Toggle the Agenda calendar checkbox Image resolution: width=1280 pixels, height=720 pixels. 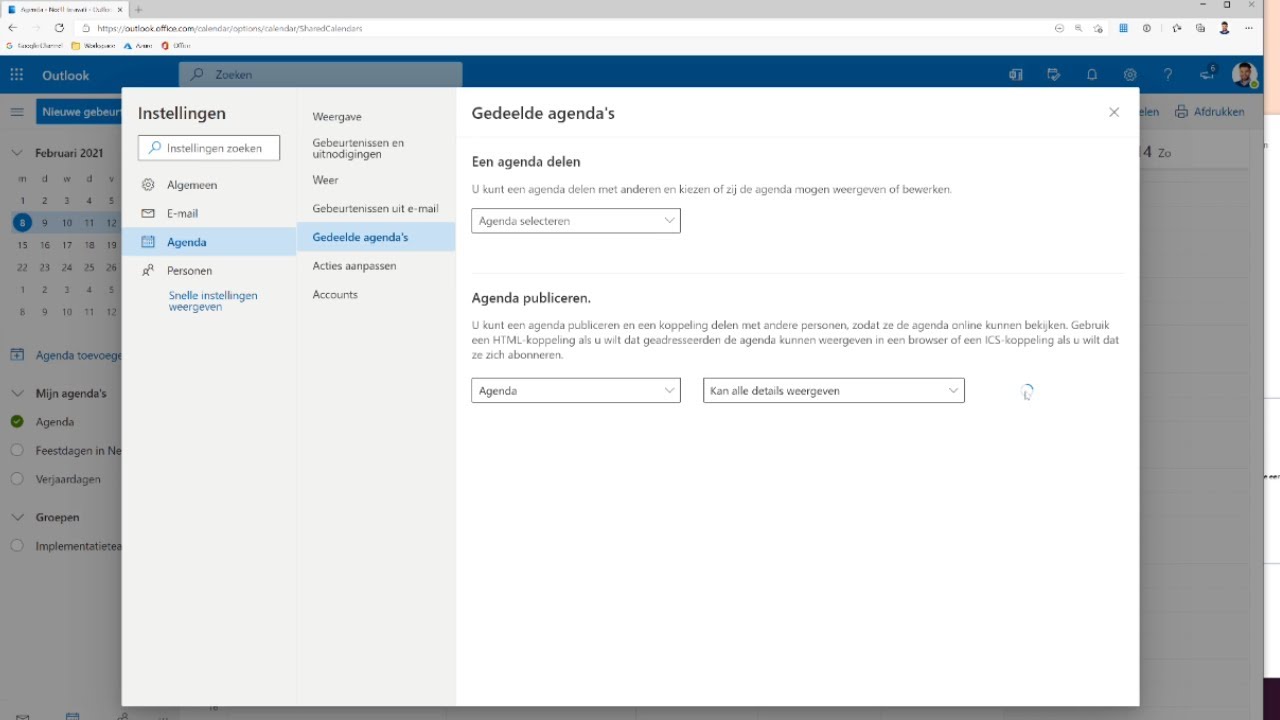coord(17,422)
